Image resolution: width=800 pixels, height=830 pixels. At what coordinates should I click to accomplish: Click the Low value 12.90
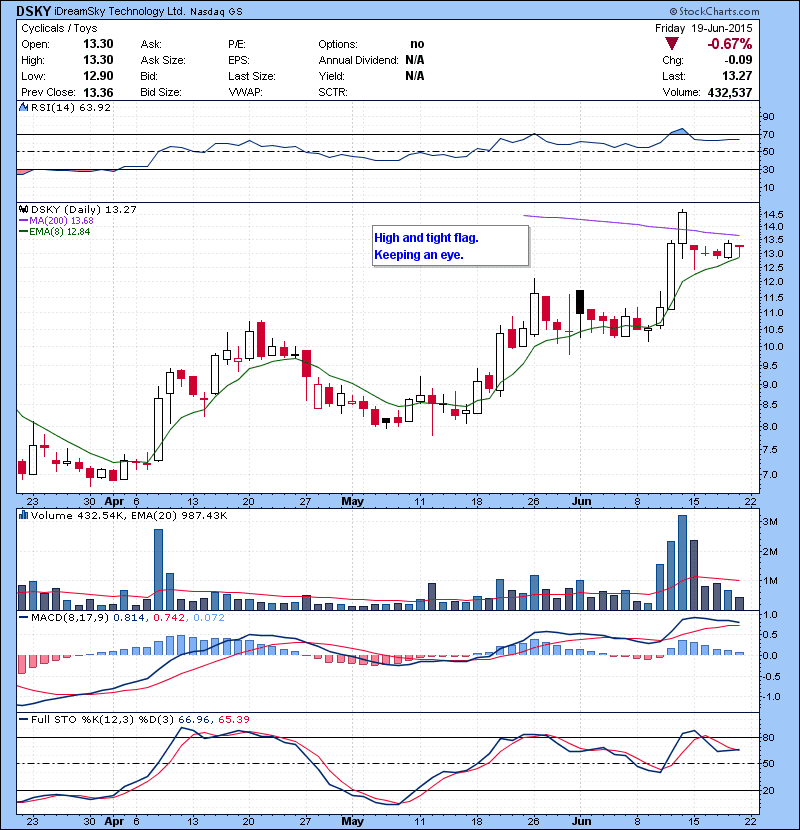[98, 76]
